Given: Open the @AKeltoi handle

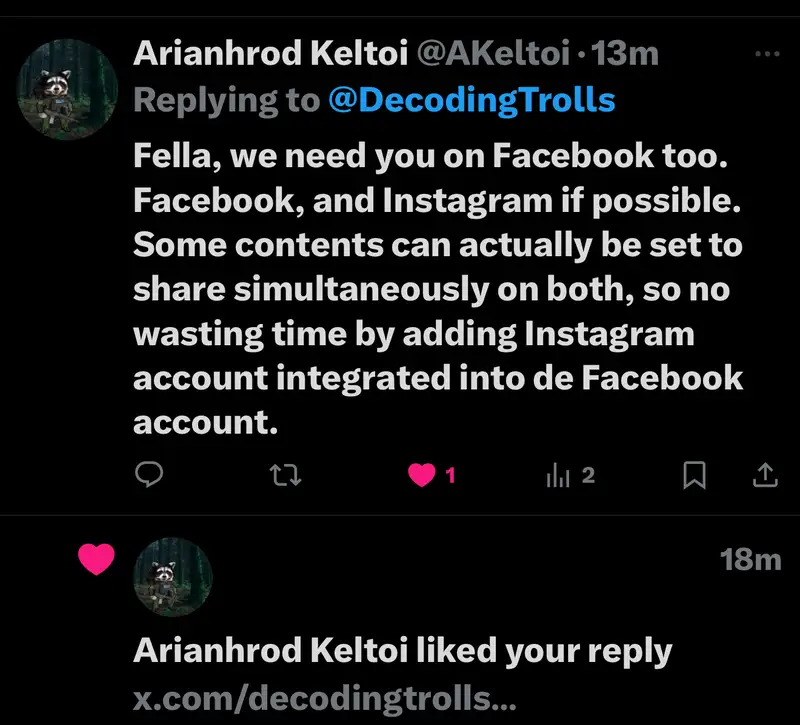Looking at the screenshot, I should click(491, 54).
